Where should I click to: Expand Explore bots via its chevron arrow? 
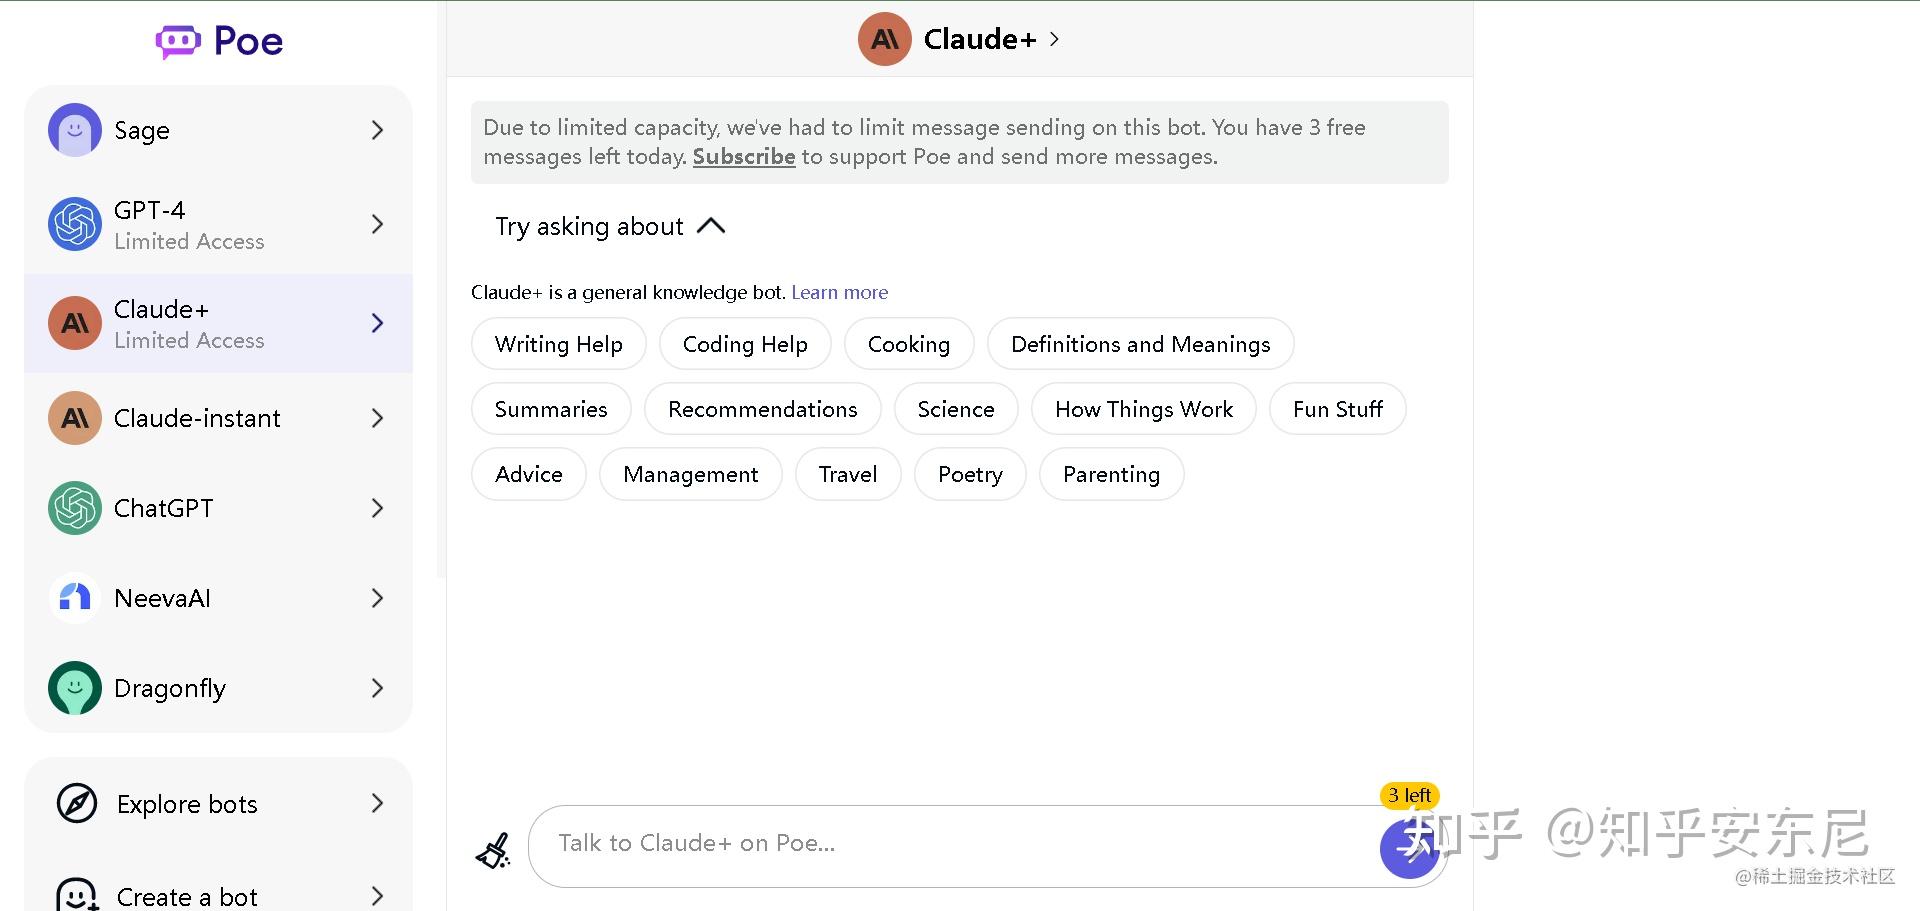point(377,803)
